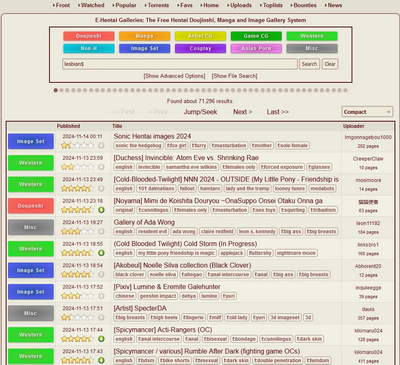Toggle the Manga category filter
400x365 pixels.
(x=144, y=36)
